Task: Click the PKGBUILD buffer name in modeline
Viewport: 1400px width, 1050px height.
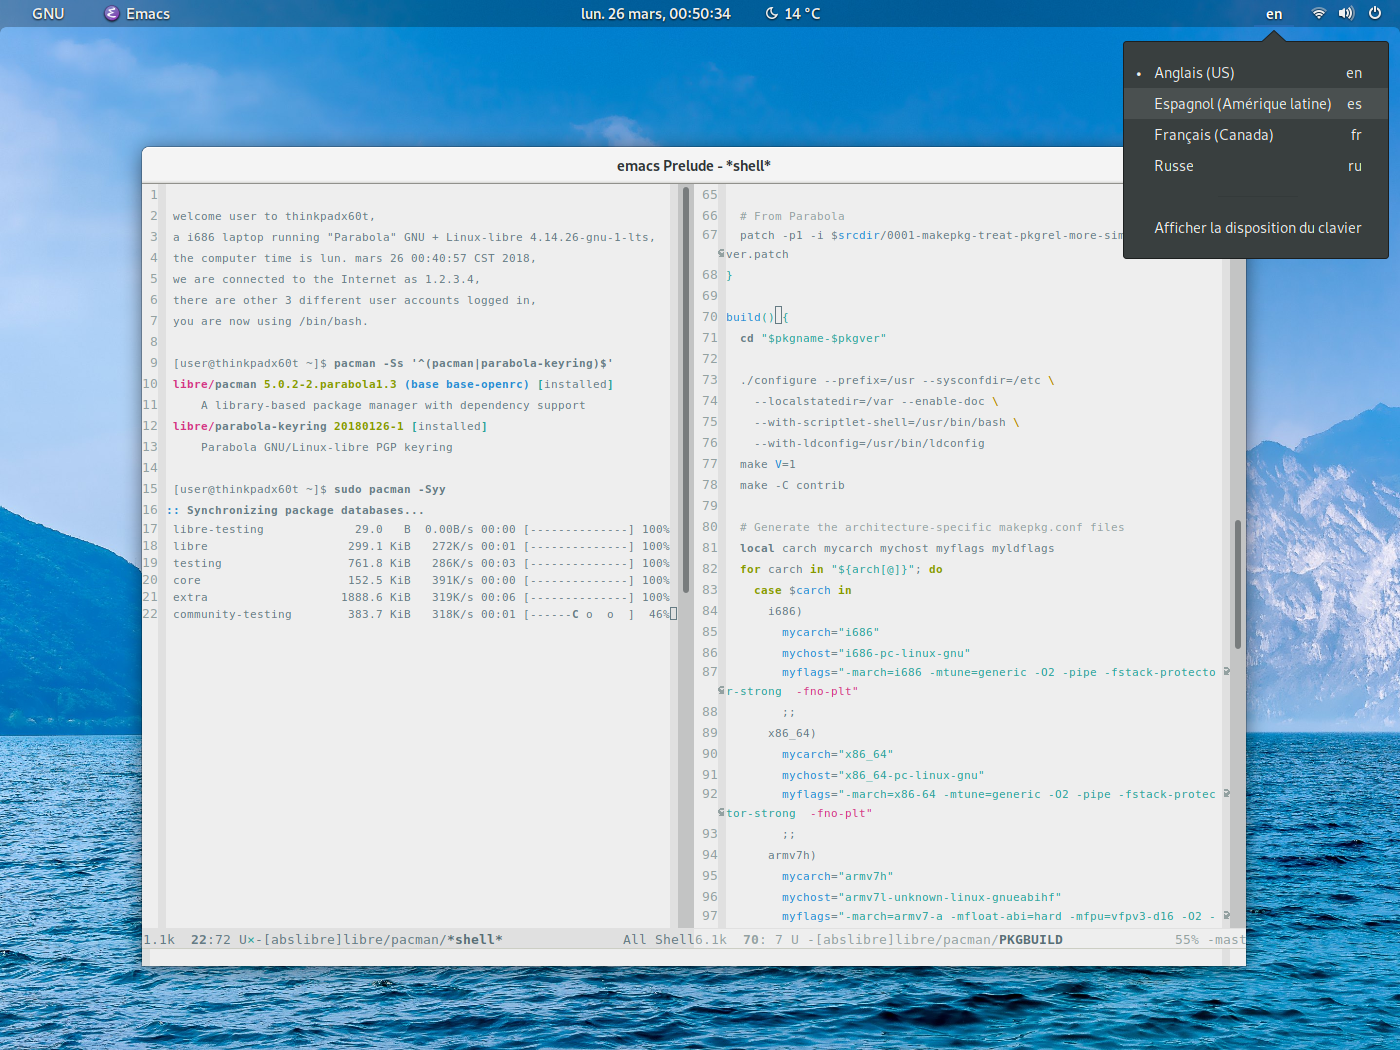Action: click(x=1030, y=940)
